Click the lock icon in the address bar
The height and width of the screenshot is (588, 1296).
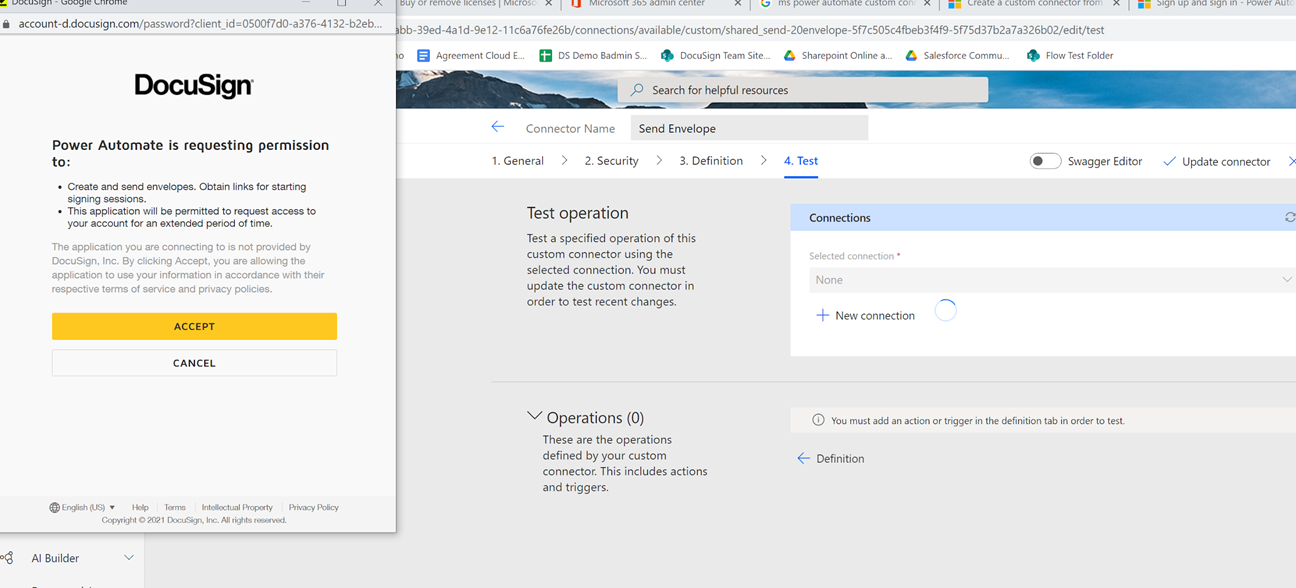click(x=9, y=22)
